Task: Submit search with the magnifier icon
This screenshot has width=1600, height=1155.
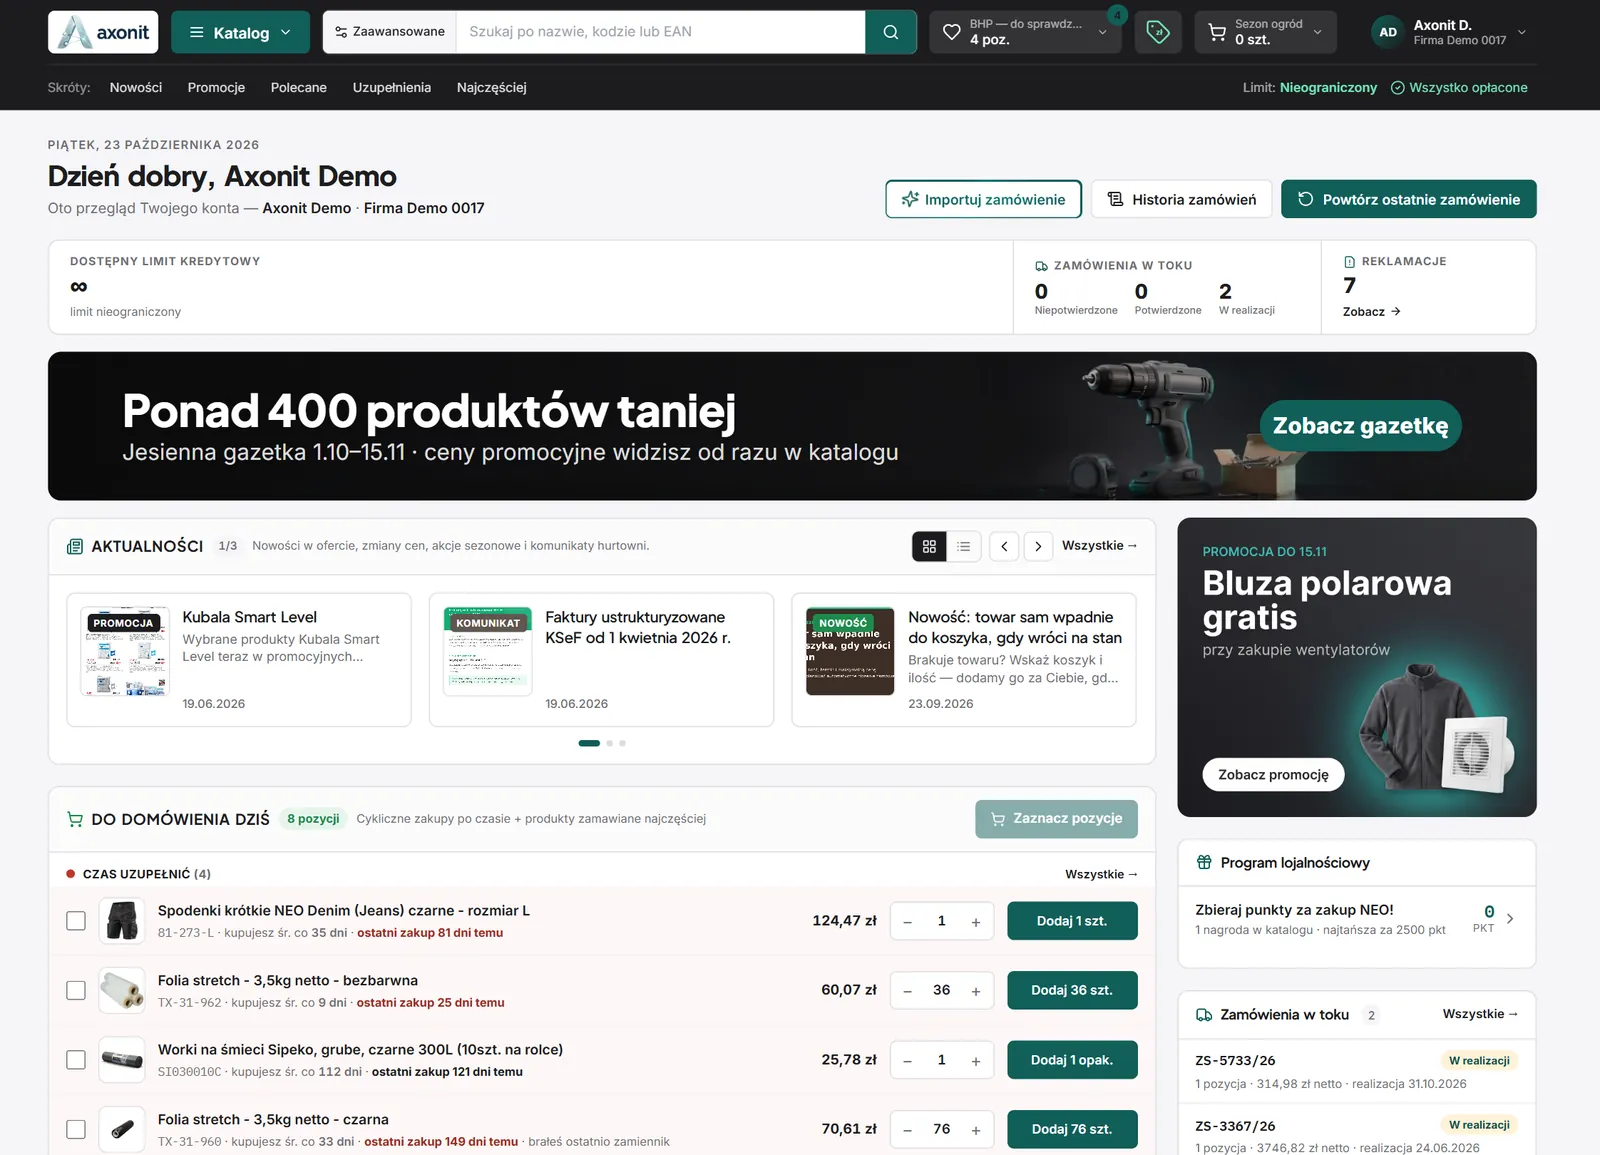Action: tap(890, 32)
